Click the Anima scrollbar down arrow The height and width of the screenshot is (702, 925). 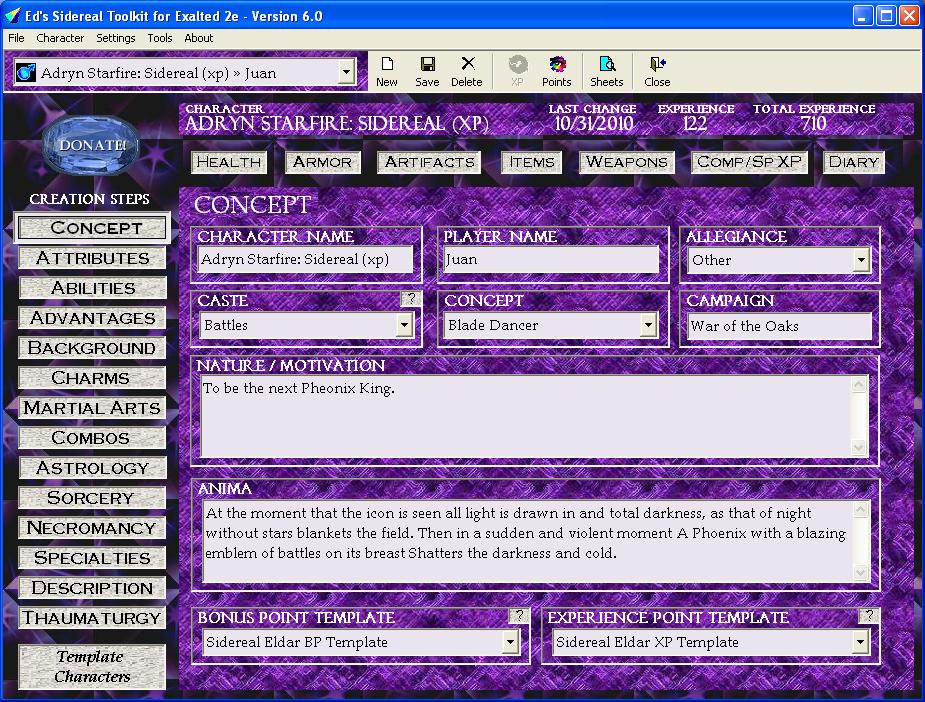861,572
